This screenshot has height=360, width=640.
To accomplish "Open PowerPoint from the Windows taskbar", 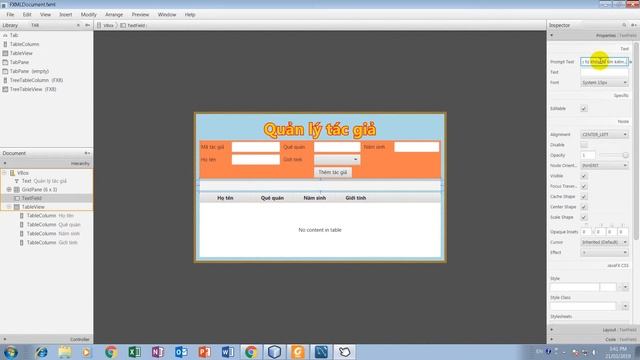I will tap(204, 352).
